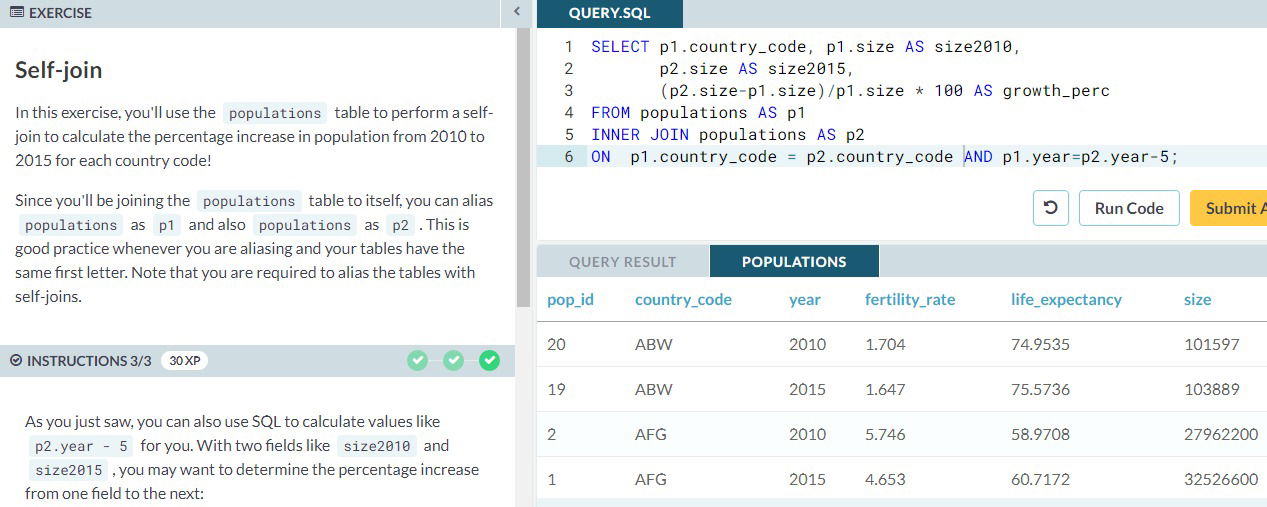Collapse the exercise panel with left chevron
This screenshot has height=507, width=1267.
517,12
